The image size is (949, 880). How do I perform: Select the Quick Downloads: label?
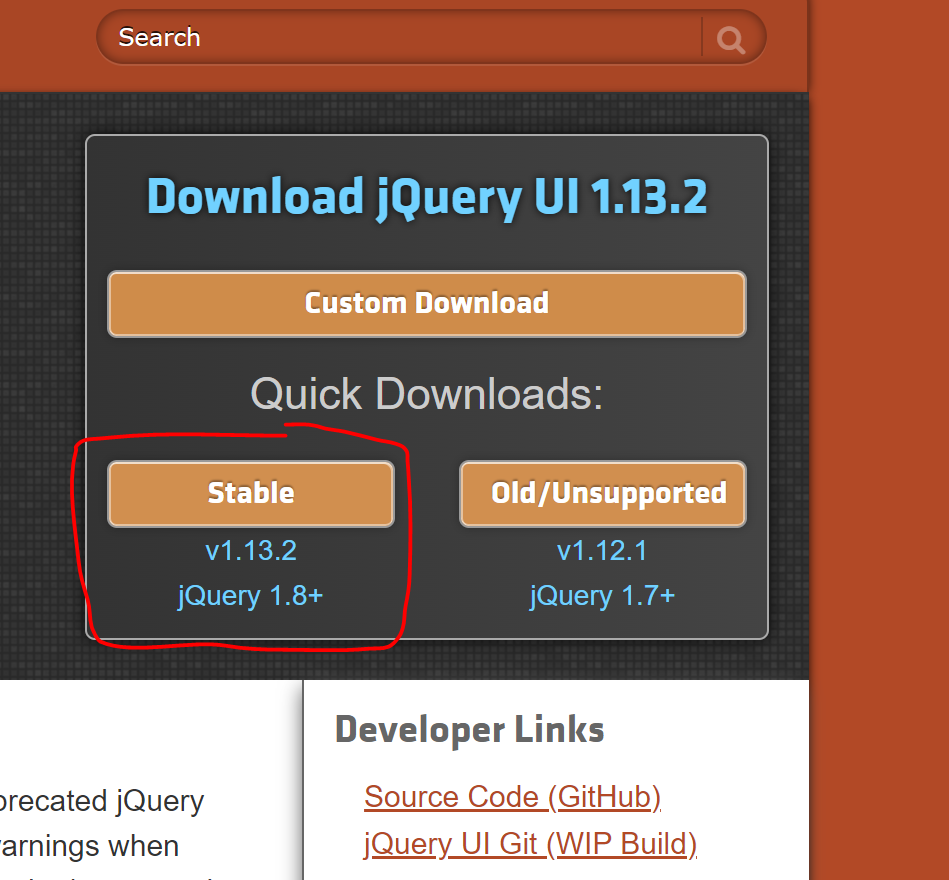(427, 394)
